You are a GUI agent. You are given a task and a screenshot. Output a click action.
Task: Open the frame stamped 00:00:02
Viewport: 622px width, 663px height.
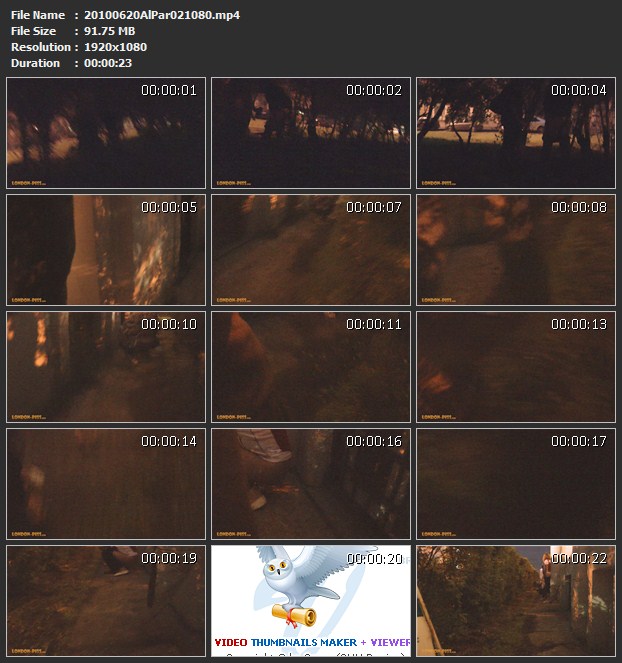[311, 133]
